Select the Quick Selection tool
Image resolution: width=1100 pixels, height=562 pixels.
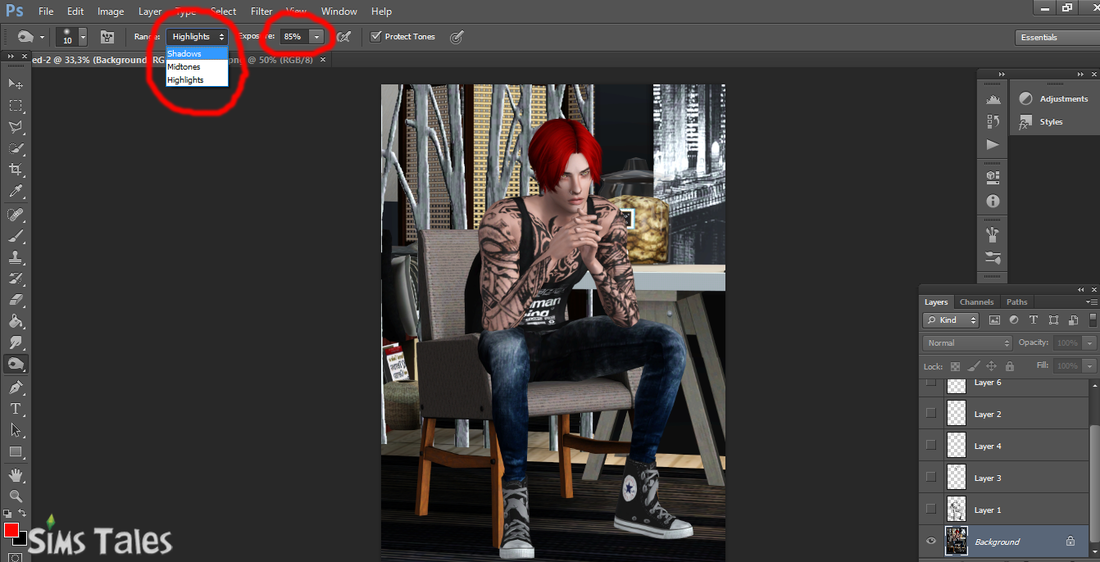[x=15, y=149]
